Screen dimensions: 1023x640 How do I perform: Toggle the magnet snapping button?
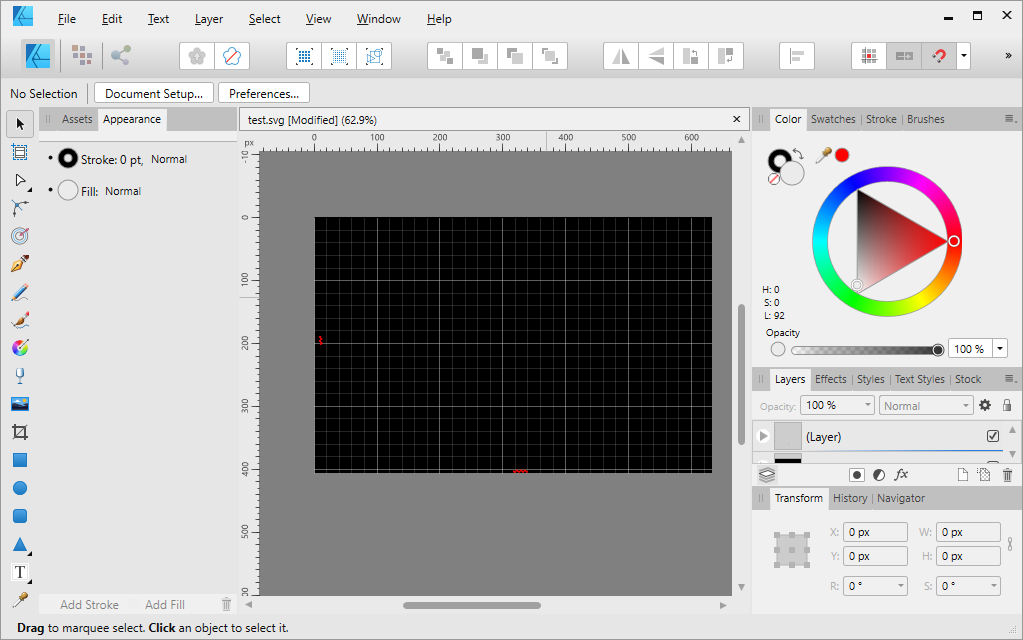[939, 56]
